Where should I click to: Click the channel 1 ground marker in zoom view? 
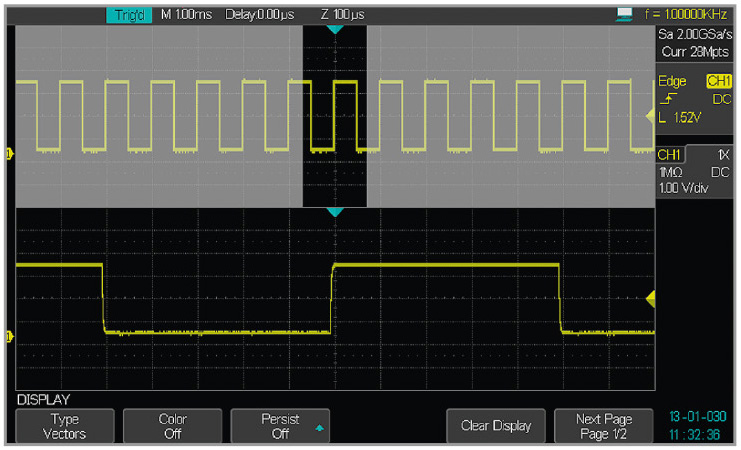point(10,336)
